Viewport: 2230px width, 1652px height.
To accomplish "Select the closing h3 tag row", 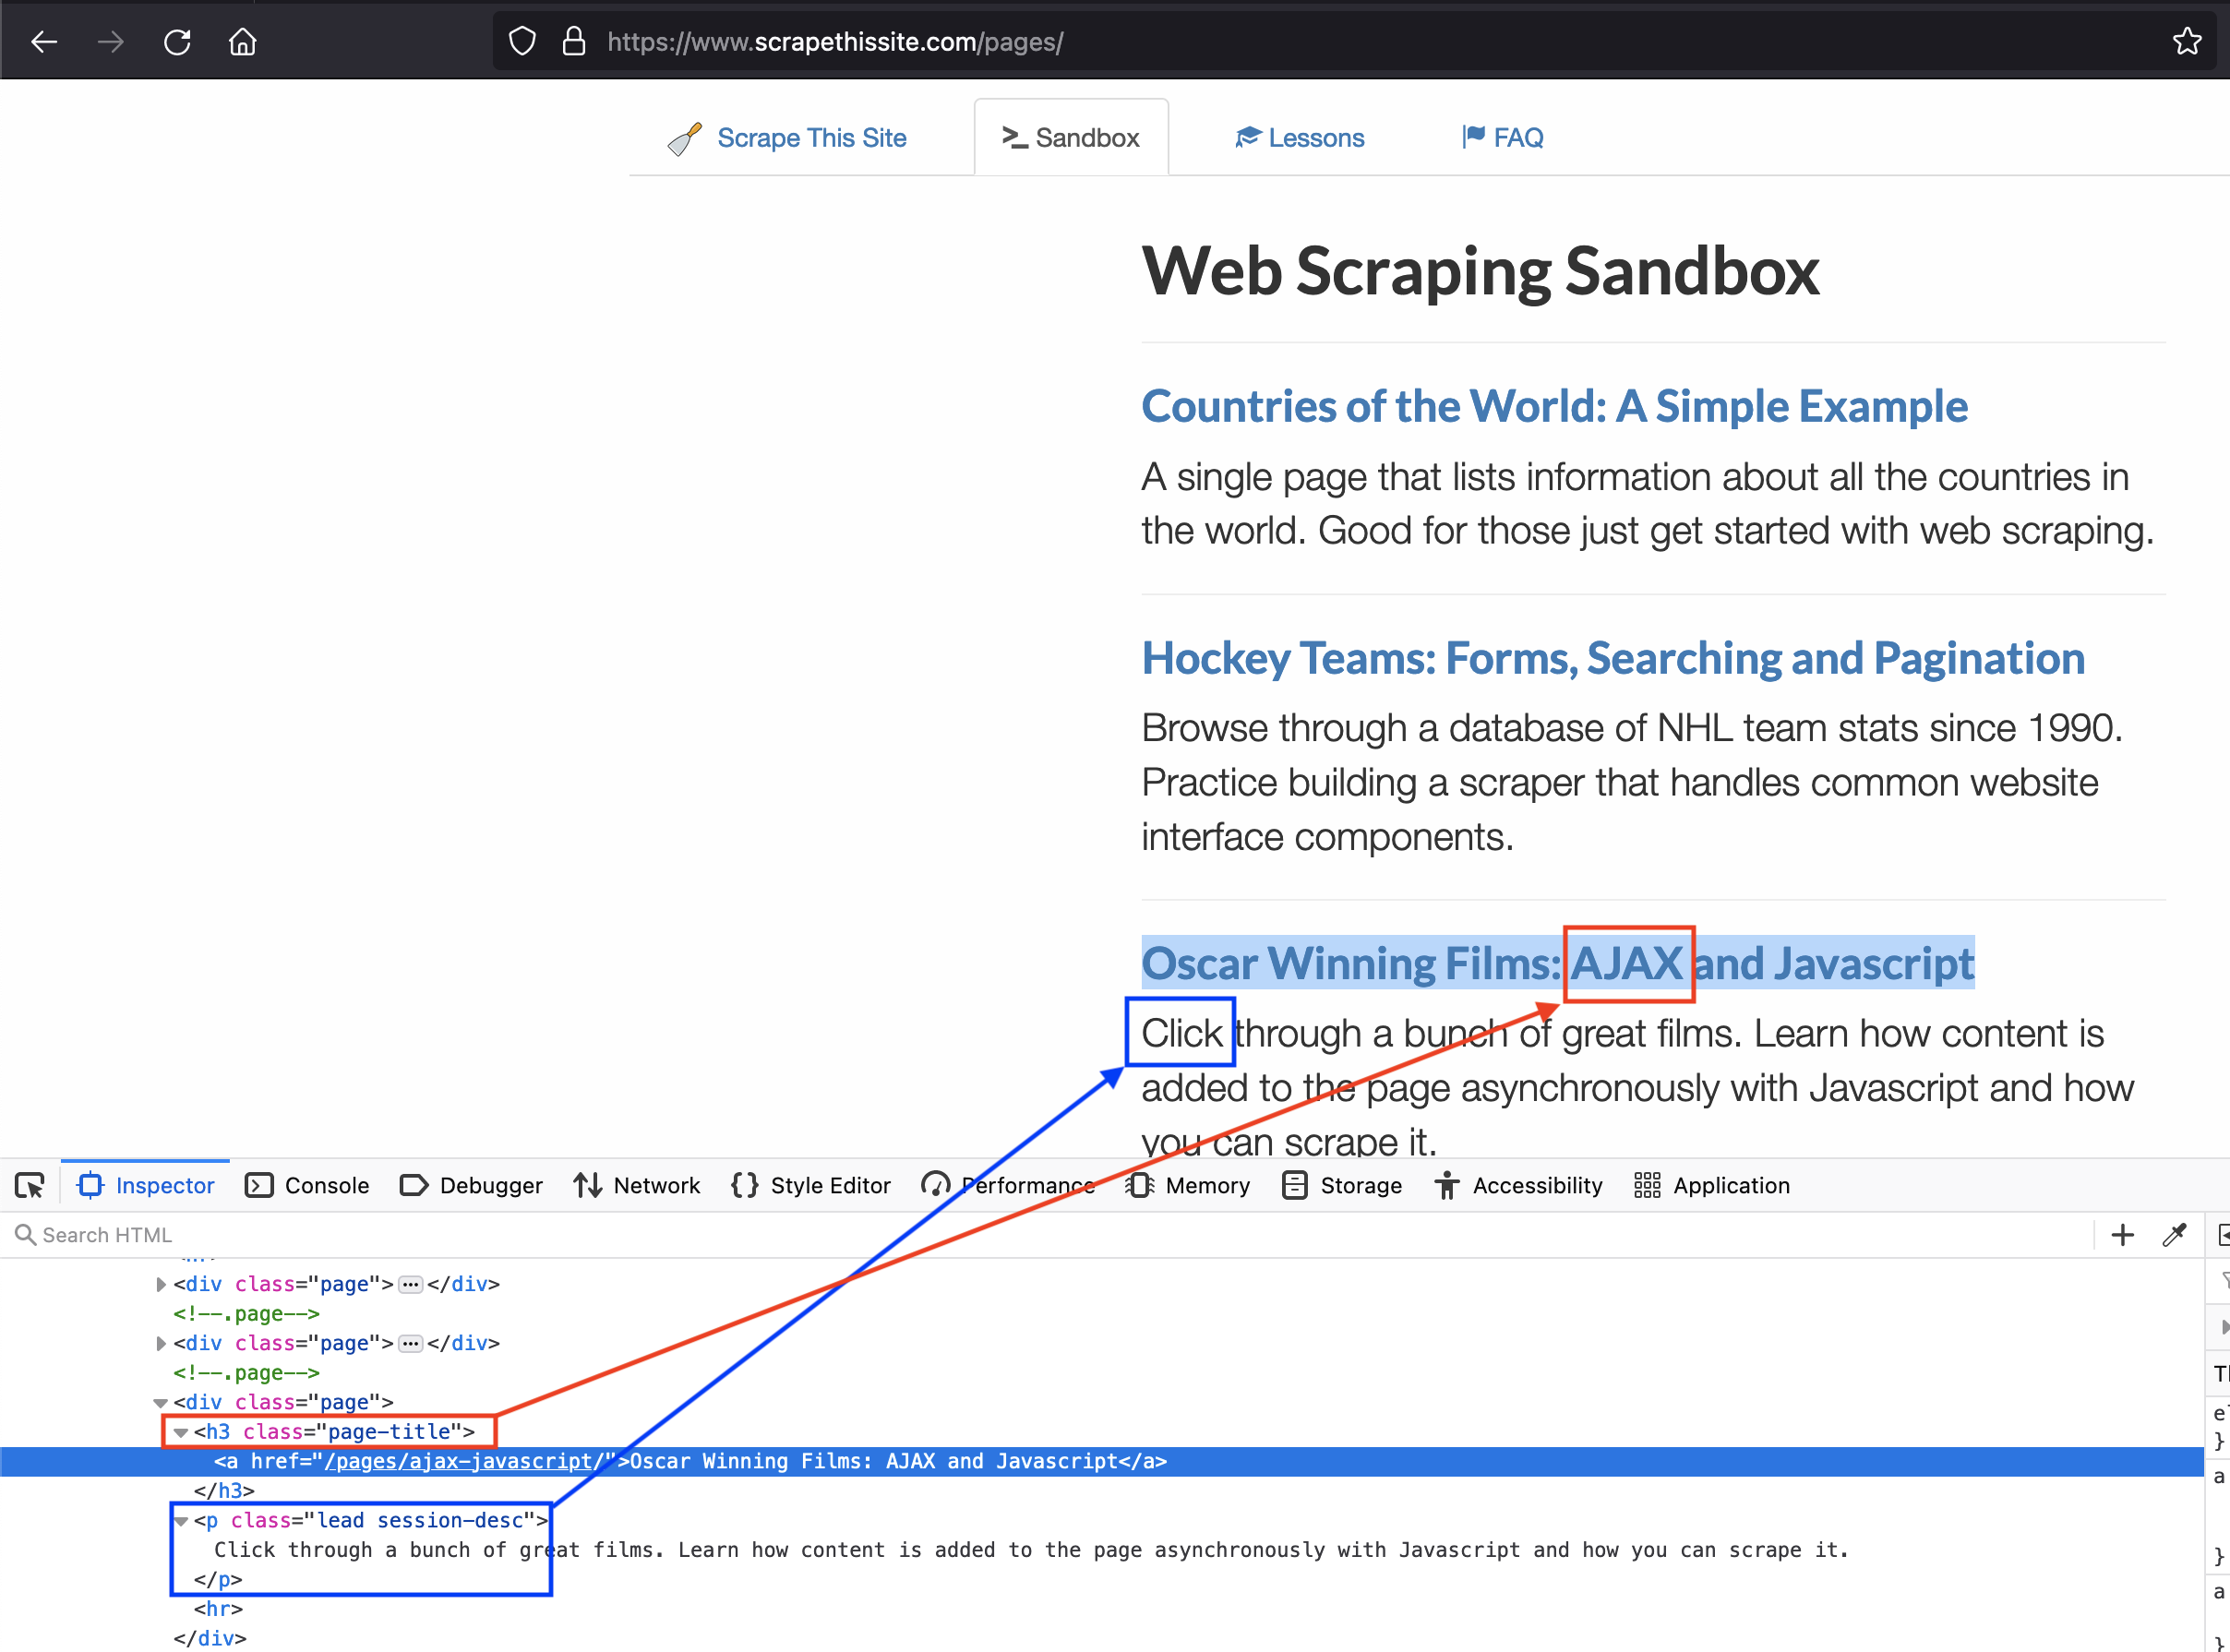I will 224,1492.
